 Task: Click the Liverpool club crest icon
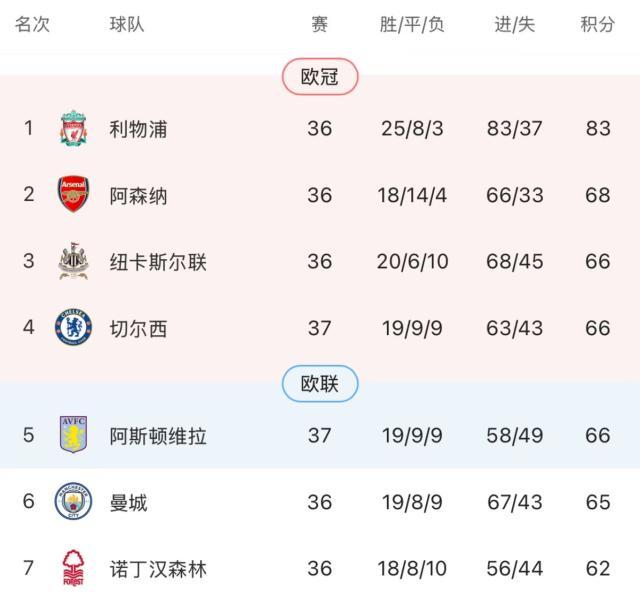point(73,129)
